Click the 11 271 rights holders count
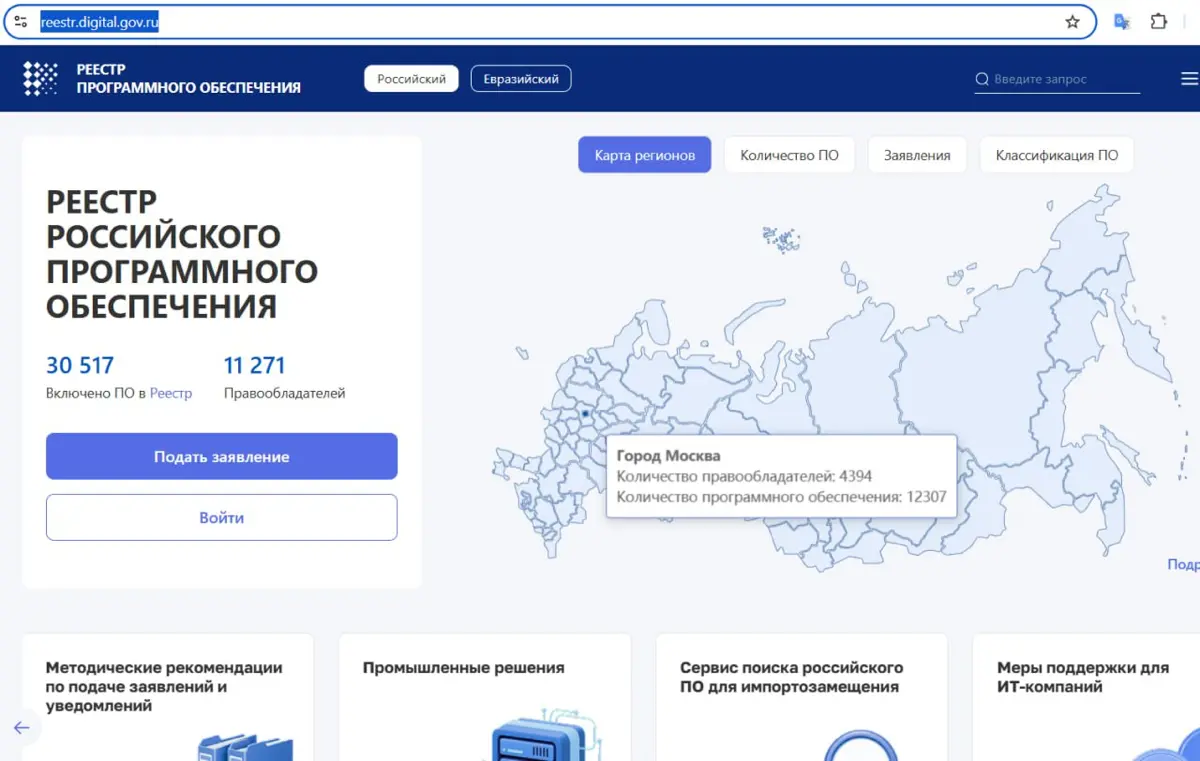The height and width of the screenshot is (761, 1200). point(255,365)
